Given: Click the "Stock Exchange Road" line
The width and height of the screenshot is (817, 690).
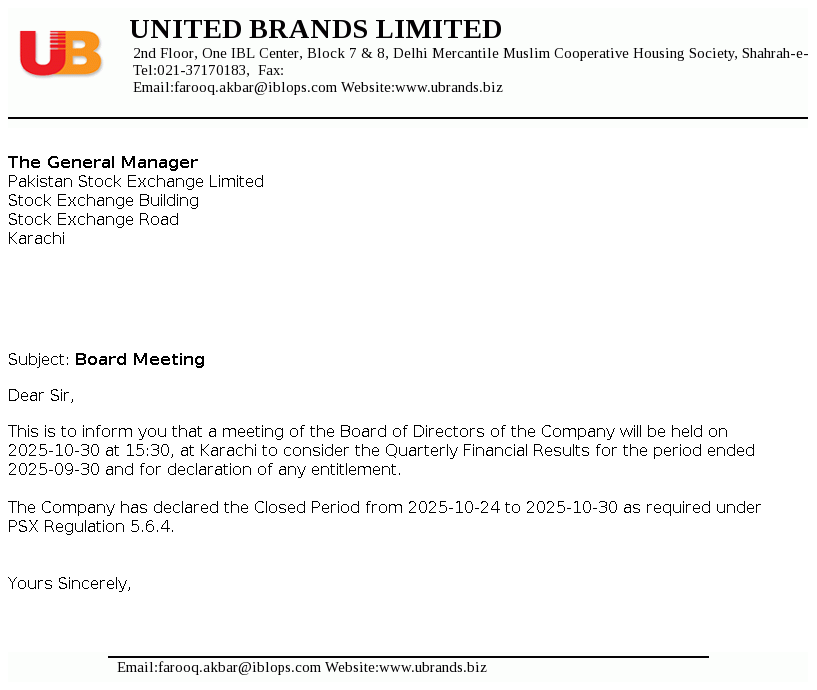Looking at the screenshot, I should click(93, 219).
